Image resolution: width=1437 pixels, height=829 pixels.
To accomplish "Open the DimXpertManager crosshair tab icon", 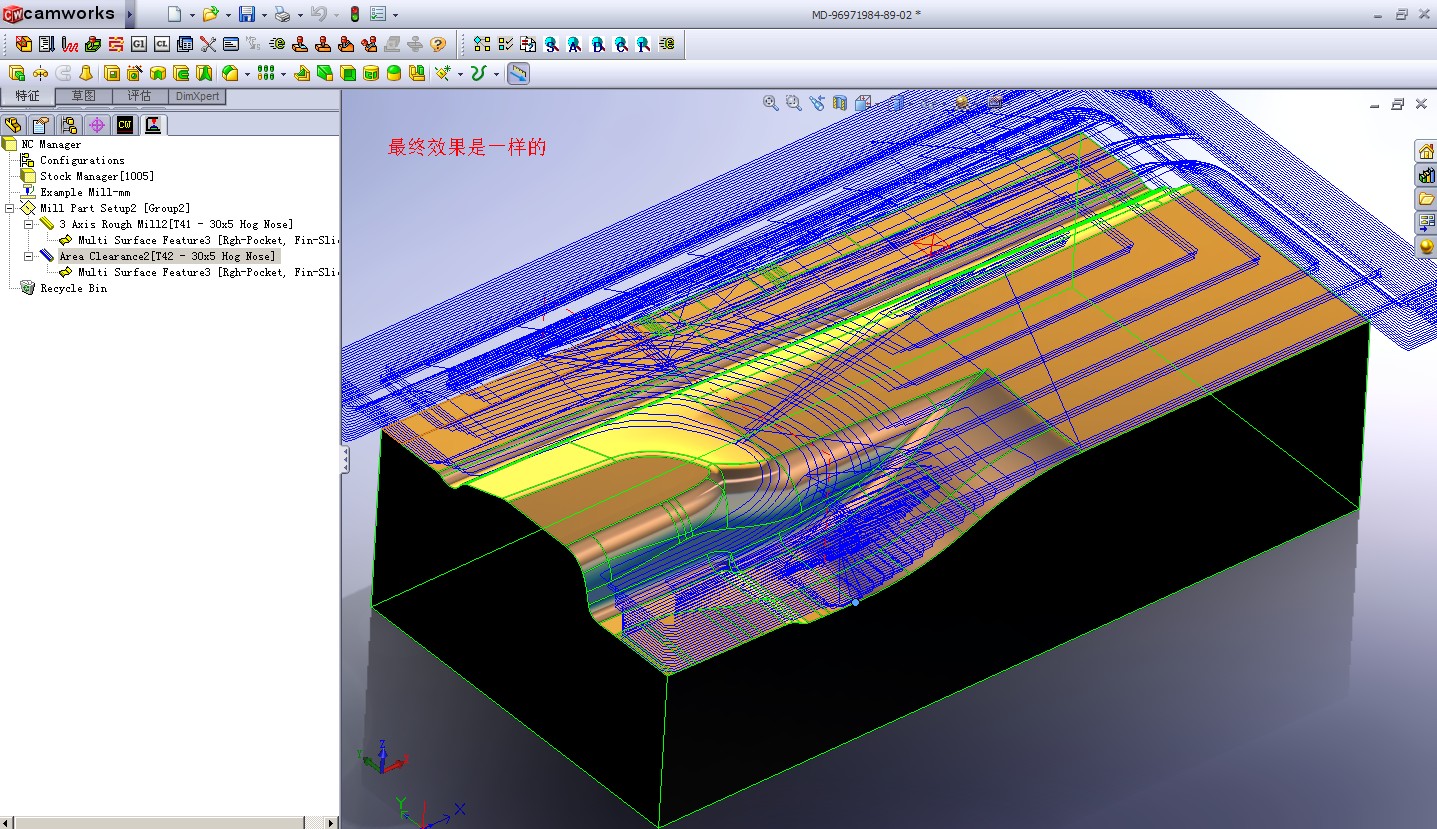I will pyautogui.click(x=97, y=125).
